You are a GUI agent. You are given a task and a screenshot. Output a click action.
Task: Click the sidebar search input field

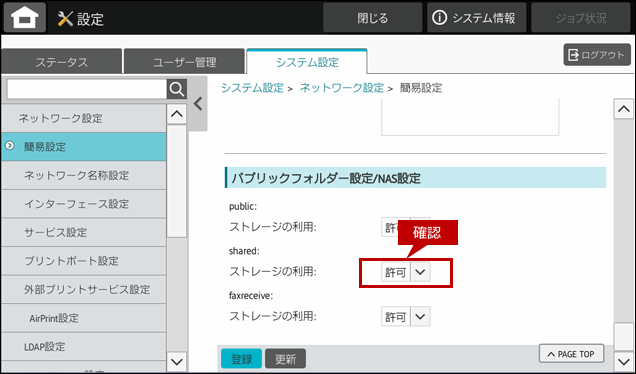tap(87, 89)
